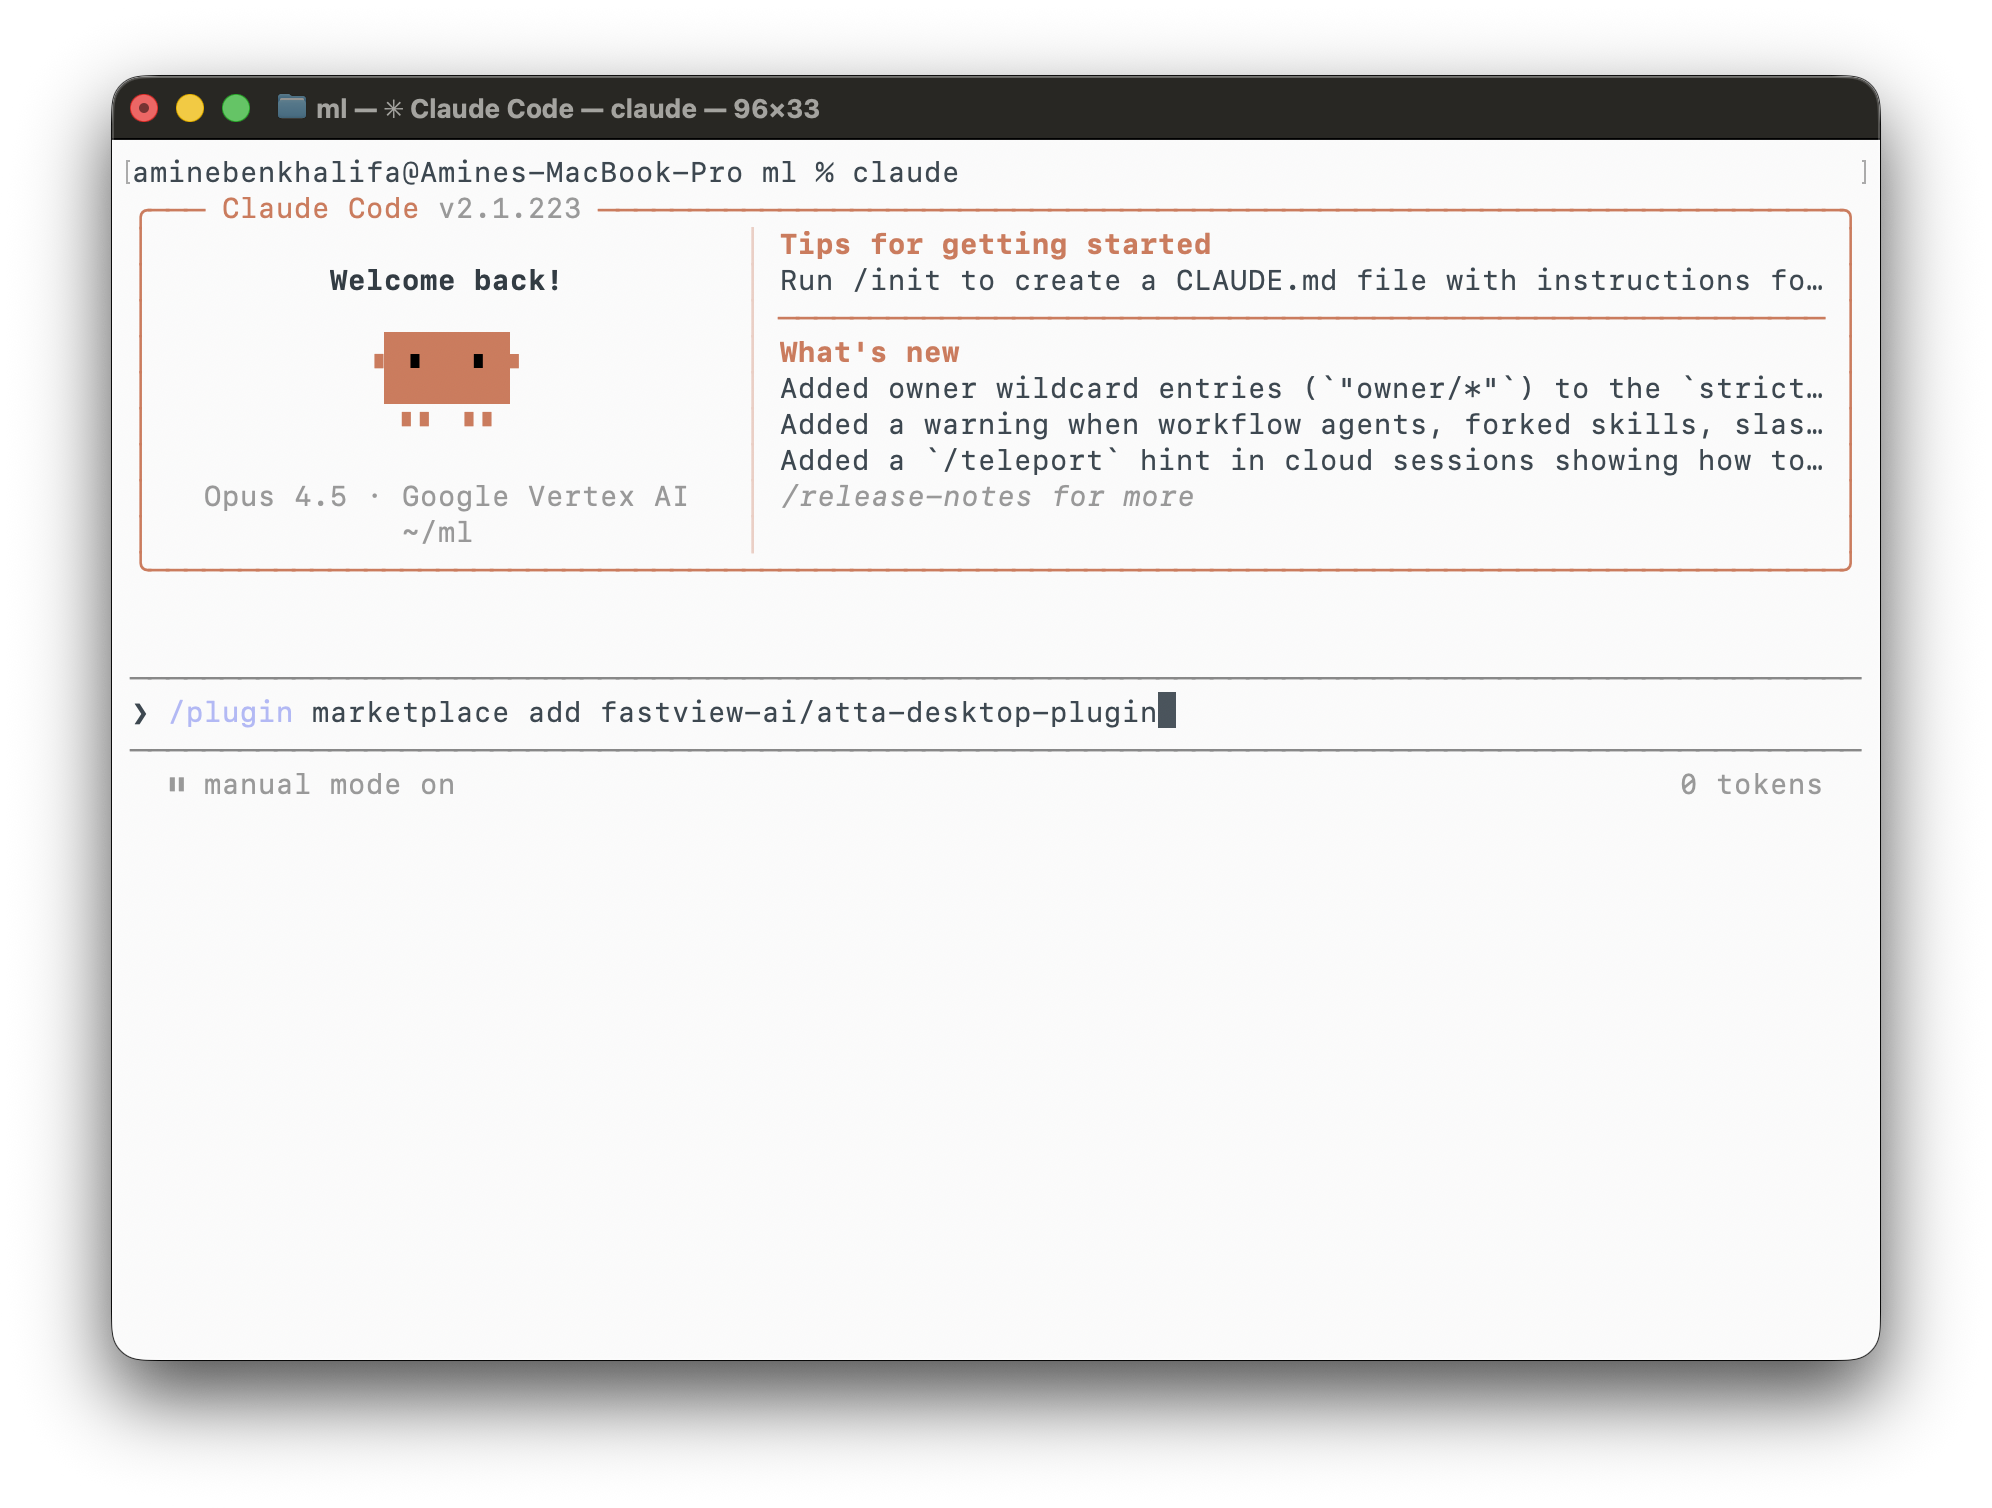Click the /plugin command text in the prompt
The height and width of the screenshot is (1508, 1992).
pos(231,713)
